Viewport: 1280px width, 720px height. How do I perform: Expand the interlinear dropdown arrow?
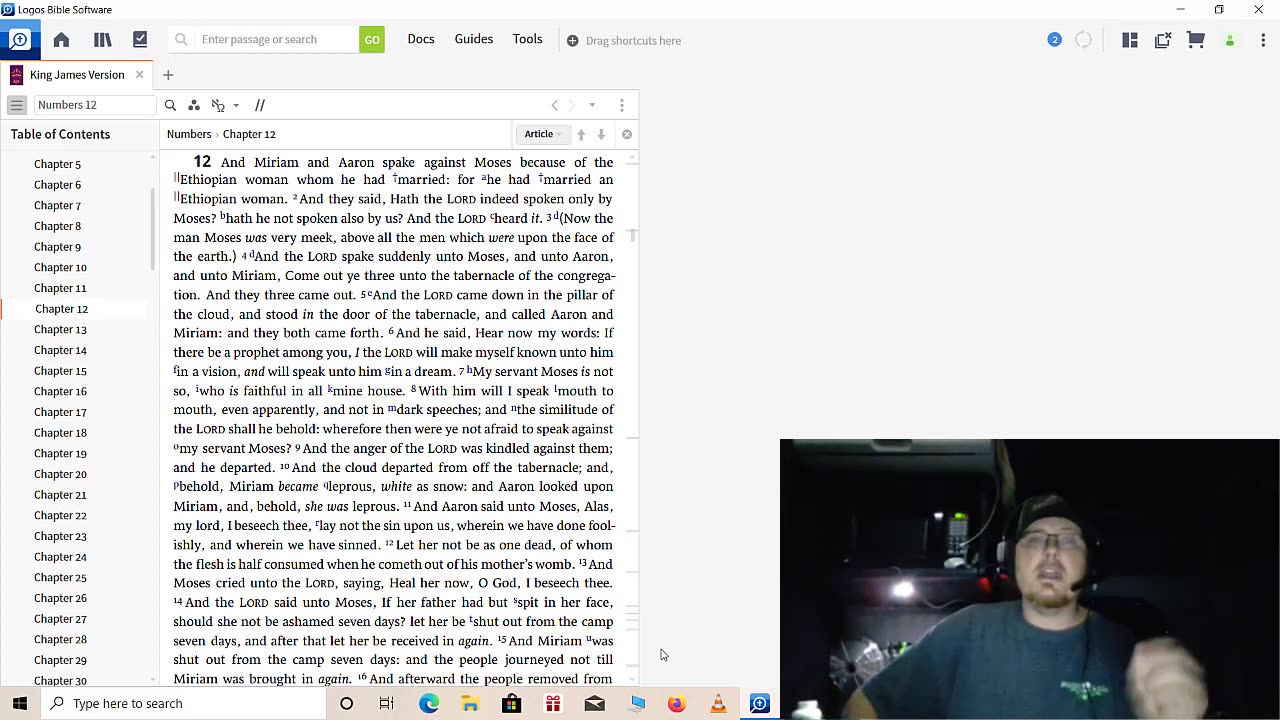[x=236, y=105]
